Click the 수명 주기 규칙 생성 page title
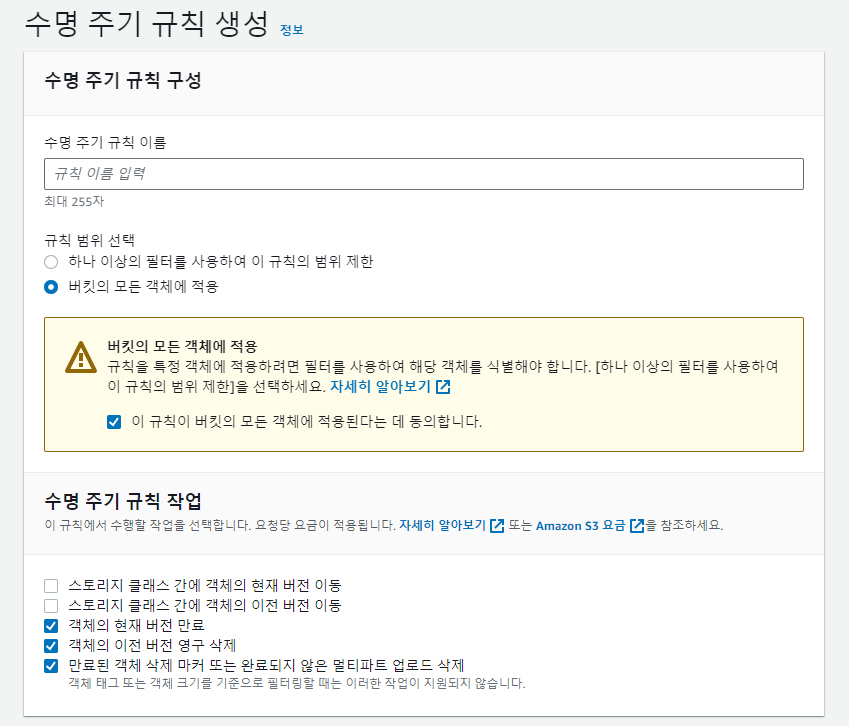 point(147,24)
